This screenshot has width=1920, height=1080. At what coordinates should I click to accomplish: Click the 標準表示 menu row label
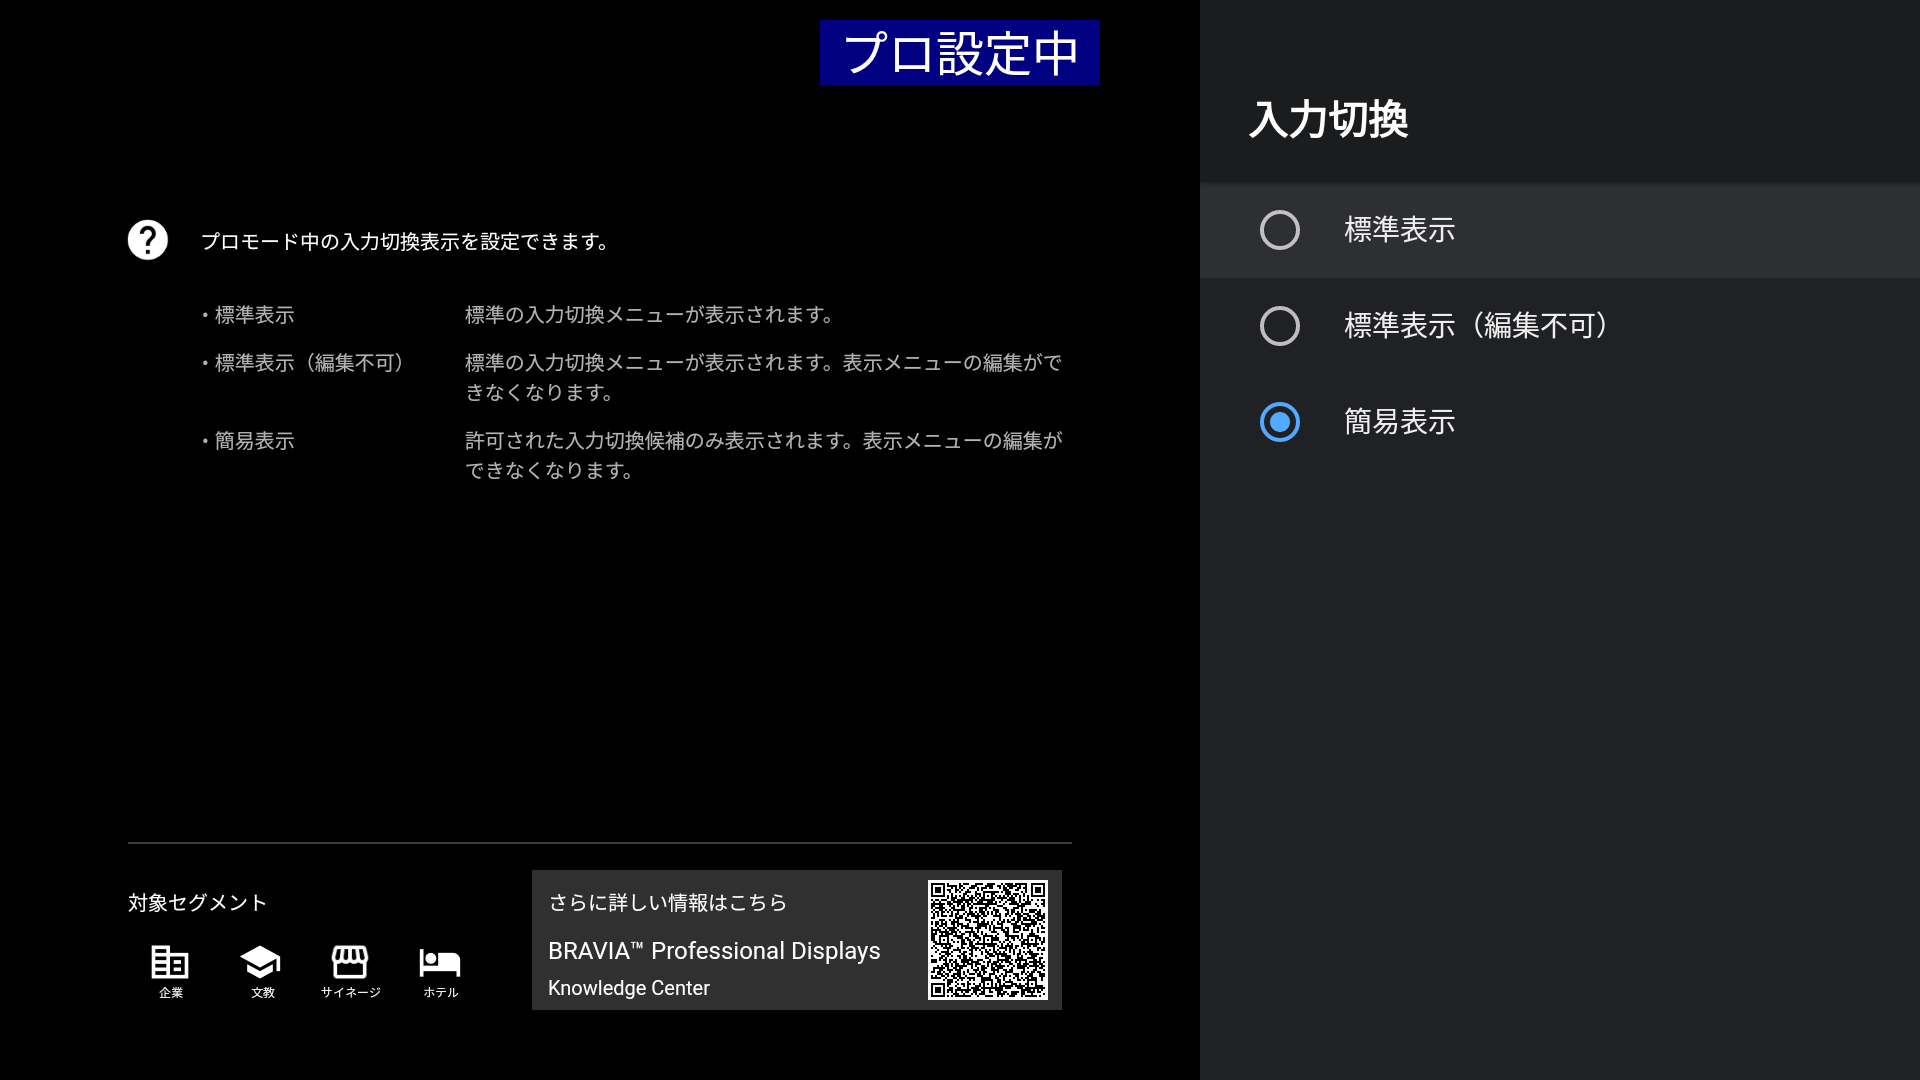pyautogui.click(x=1399, y=230)
